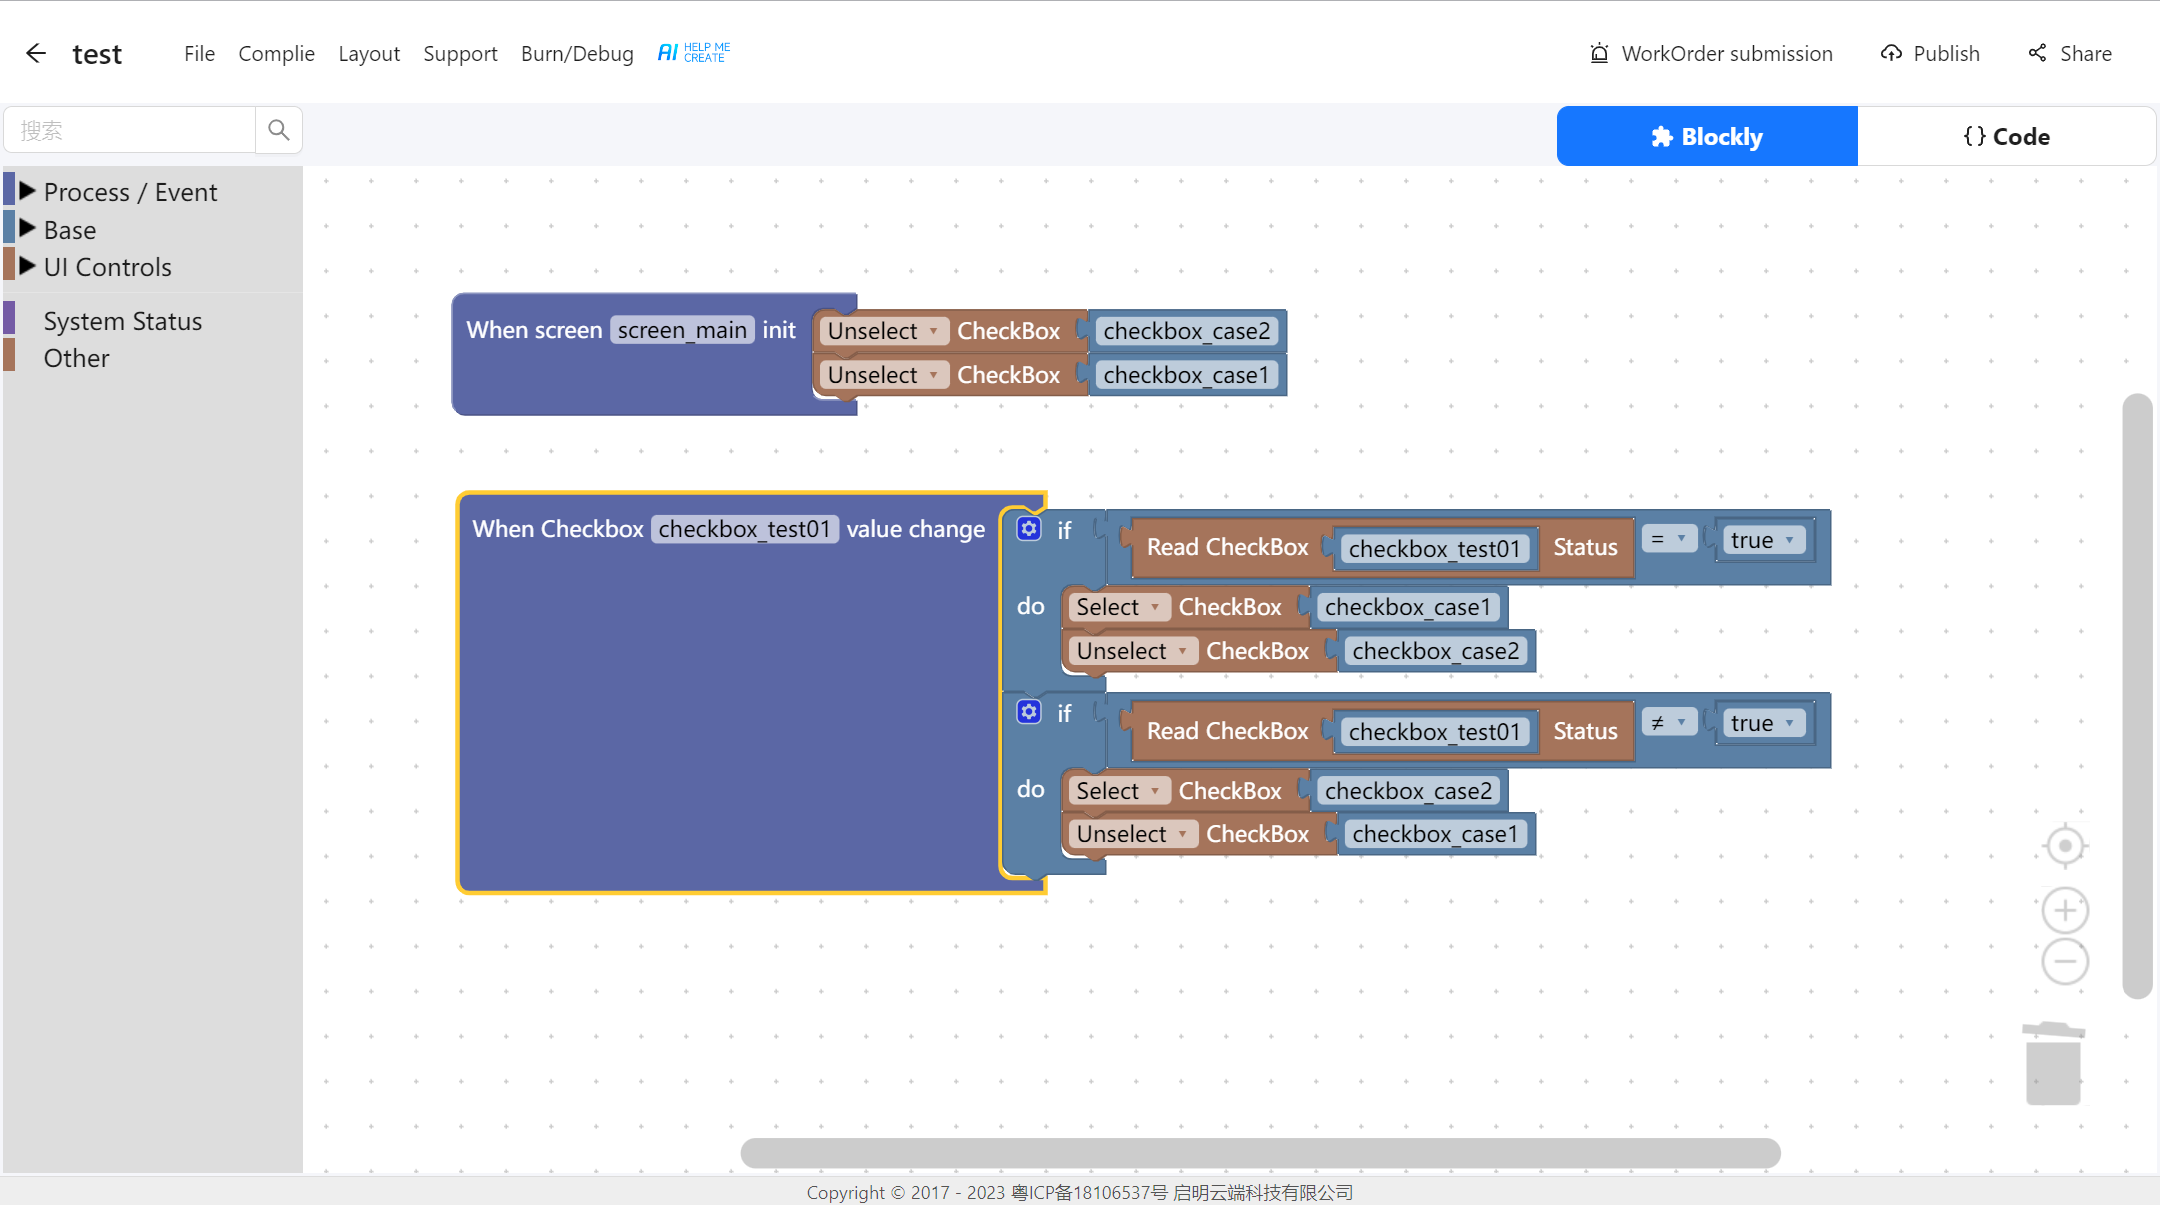2160x1205 pixels.
Task: Click the Share label
Action: [2086, 53]
